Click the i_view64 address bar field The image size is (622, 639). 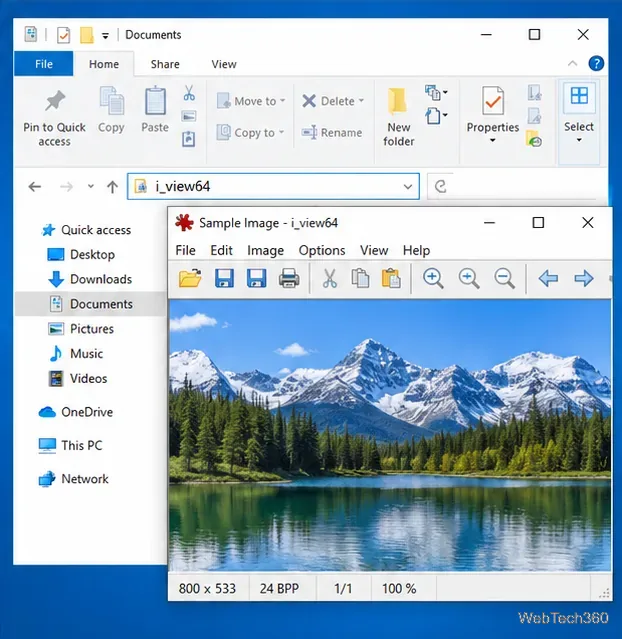click(273, 187)
